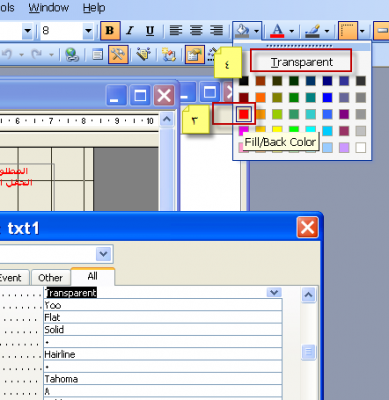Viewport: 389px width, 400px height.
Task: Pick the orange color swatch
Action: point(260,97)
